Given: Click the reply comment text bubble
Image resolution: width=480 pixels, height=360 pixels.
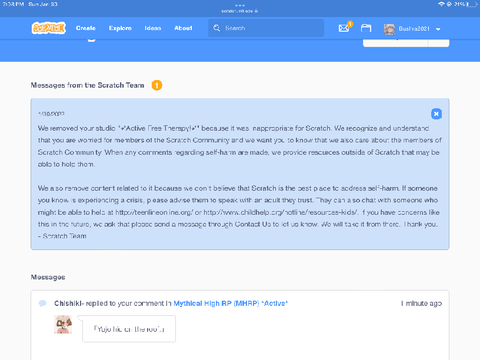Looking at the screenshot, I should pos(129,329).
